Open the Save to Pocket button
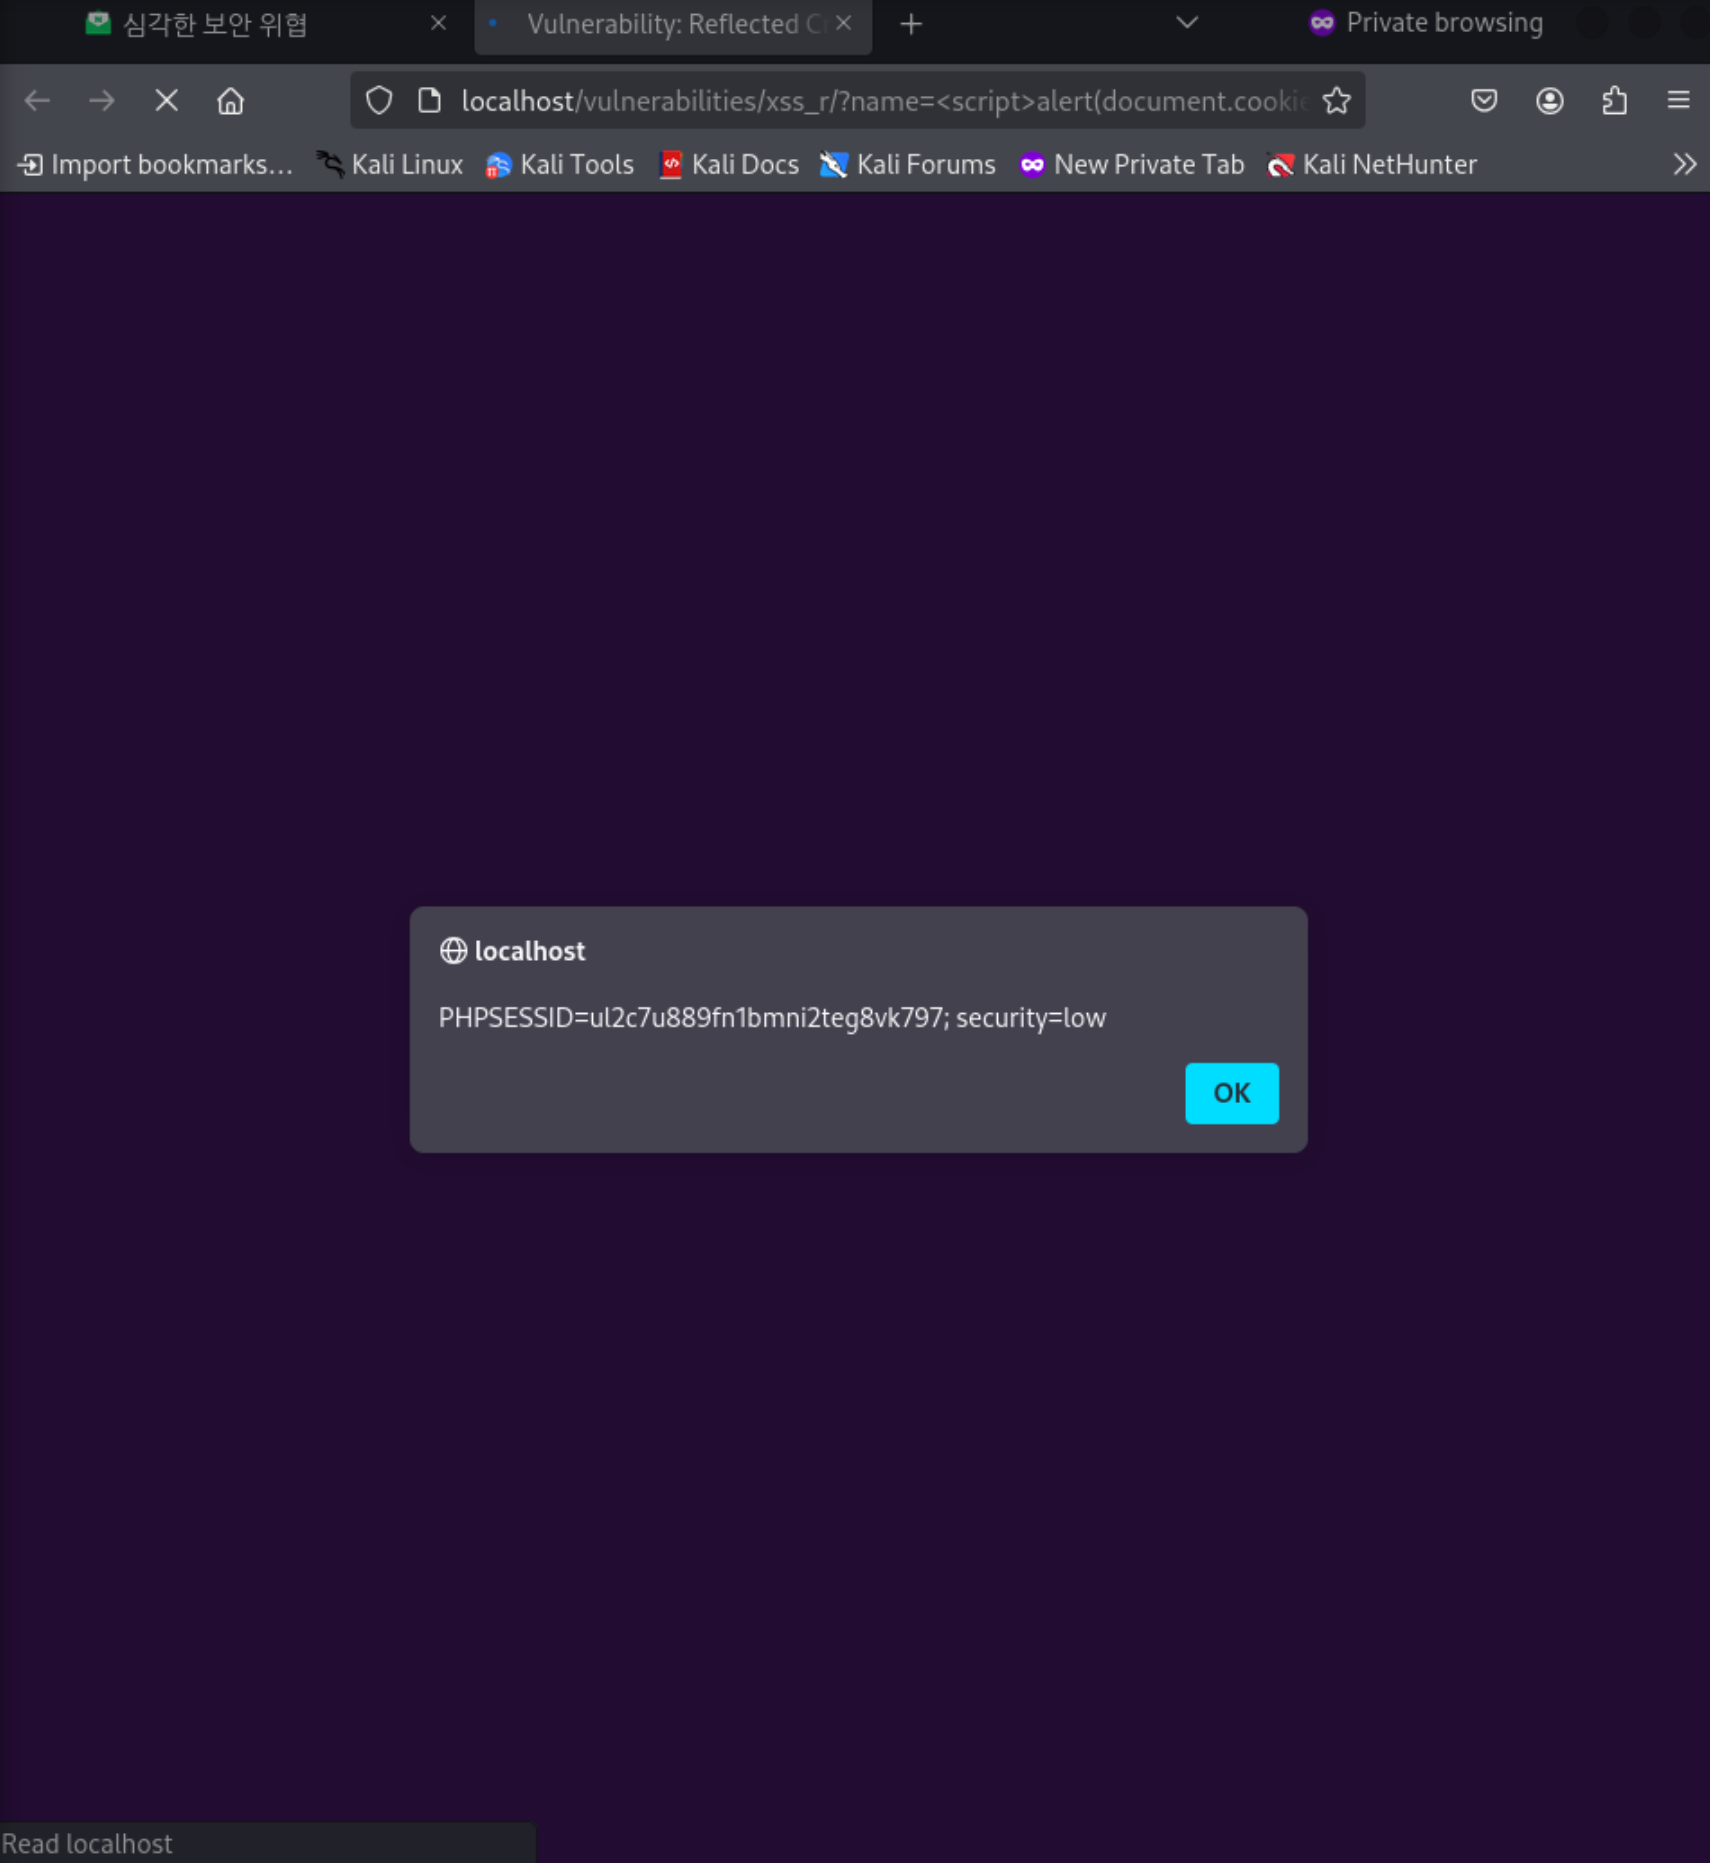 coord(1484,101)
